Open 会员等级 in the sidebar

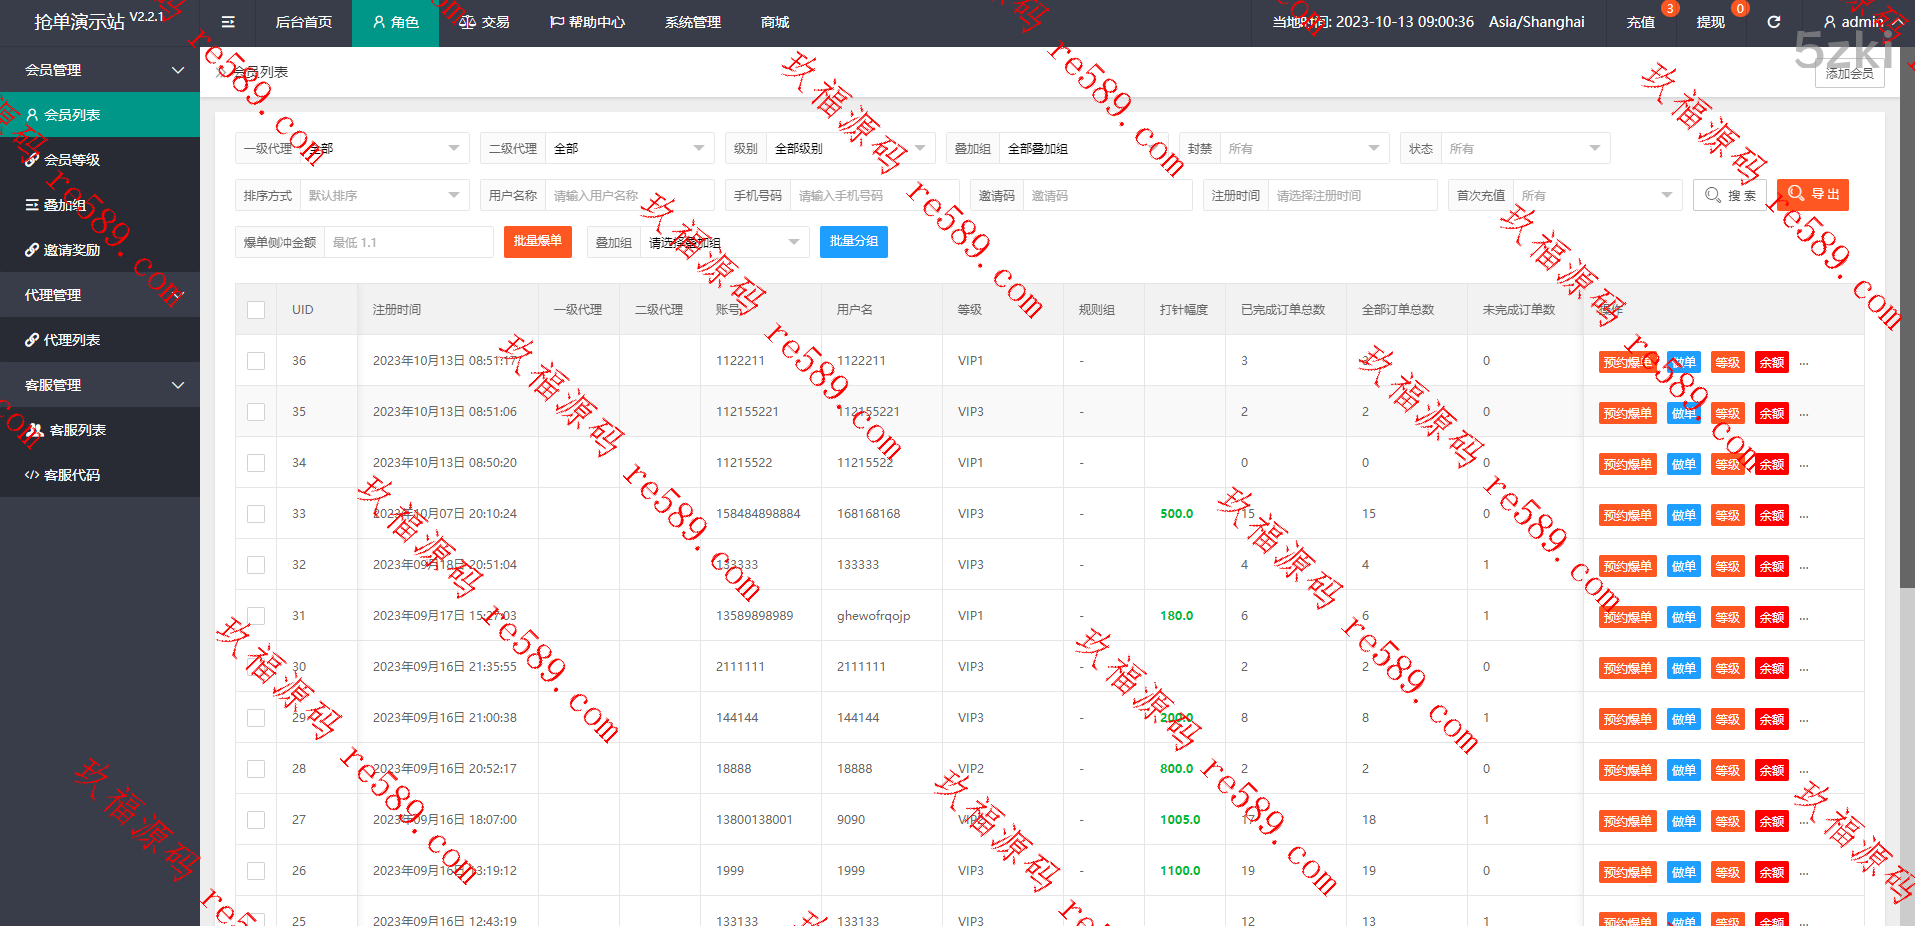point(72,160)
